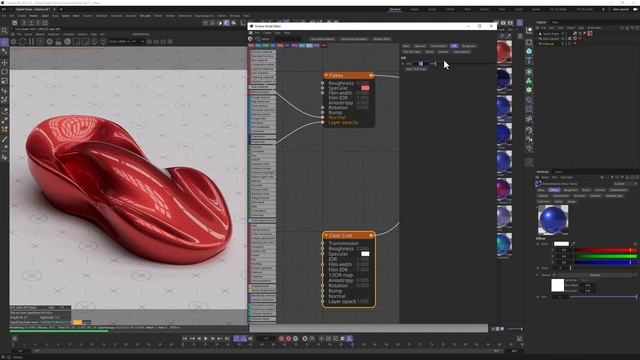The height and width of the screenshot is (360, 640).
Task: Open the HDR sRGB dropdown in Live Viewer
Action: click(x=119, y=42)
